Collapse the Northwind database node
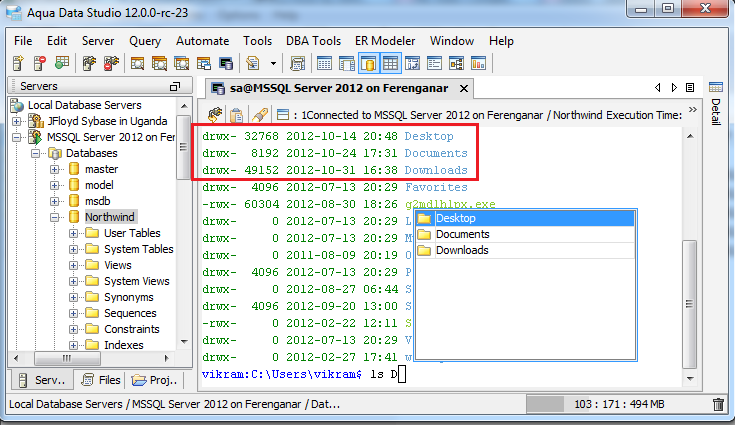 click(54, 217)
